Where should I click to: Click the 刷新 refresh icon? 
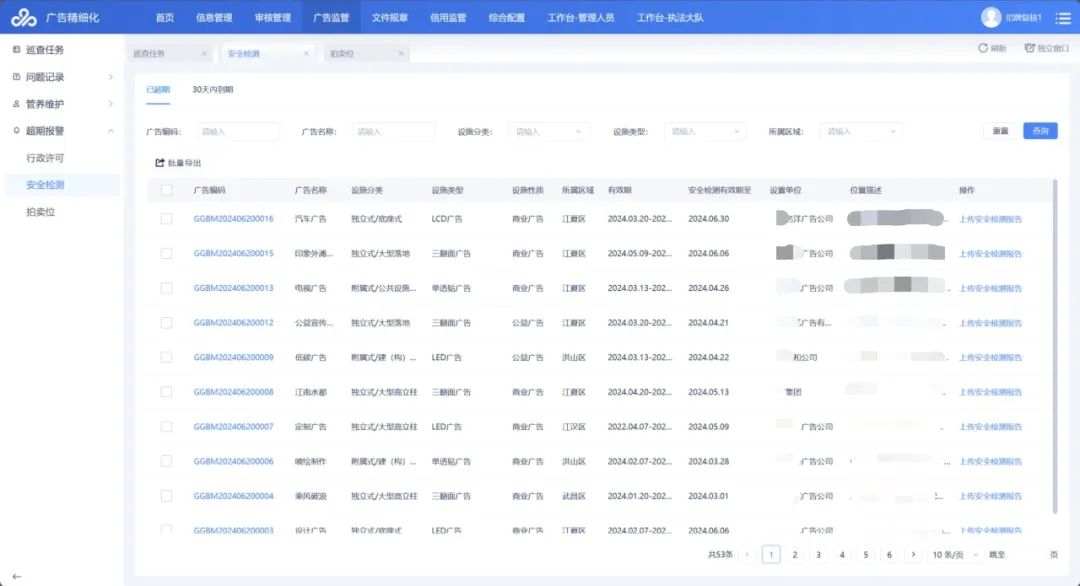pos(983,48)
